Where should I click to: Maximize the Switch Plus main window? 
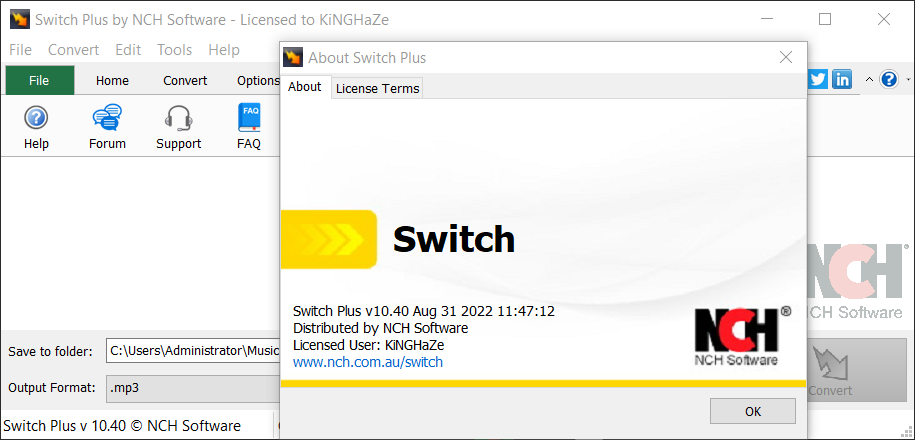pyautogui.click(x=825, y=19)
